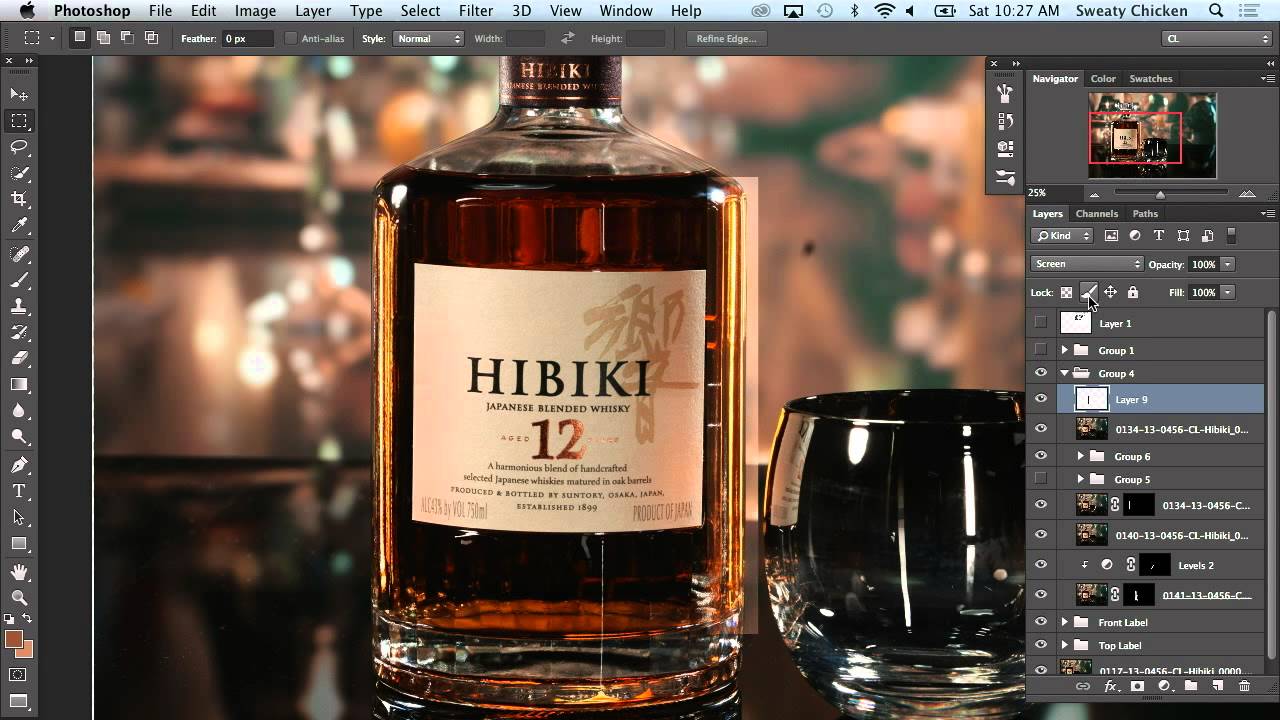Click Lock all padlock icon
This screenshot has height=720, width=1280.
point(1132,292)
